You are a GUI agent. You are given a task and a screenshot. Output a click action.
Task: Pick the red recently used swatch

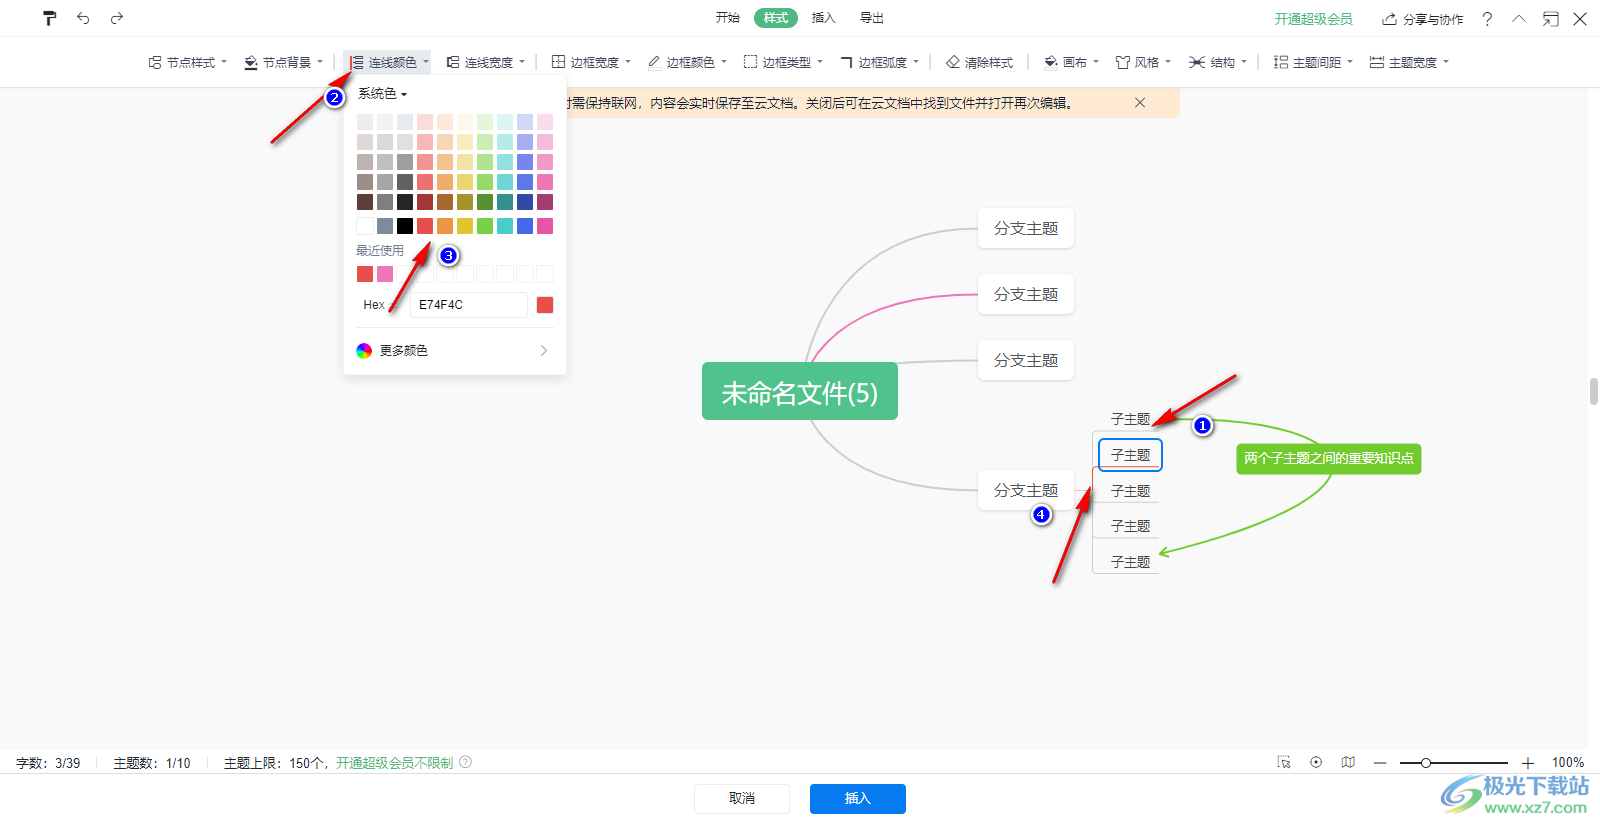coord(365,274)
